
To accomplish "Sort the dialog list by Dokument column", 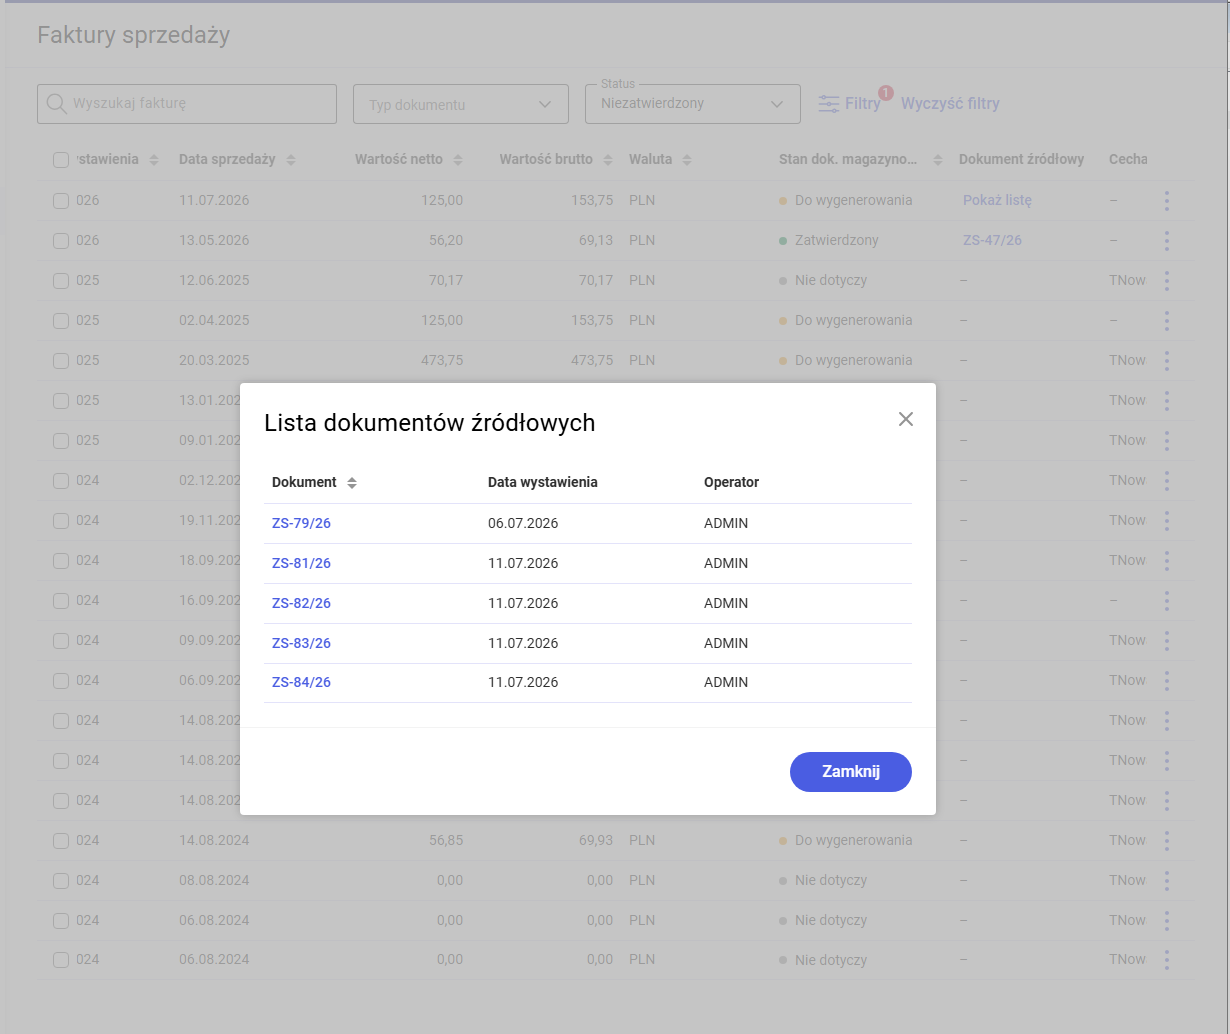I will point(352,483).
